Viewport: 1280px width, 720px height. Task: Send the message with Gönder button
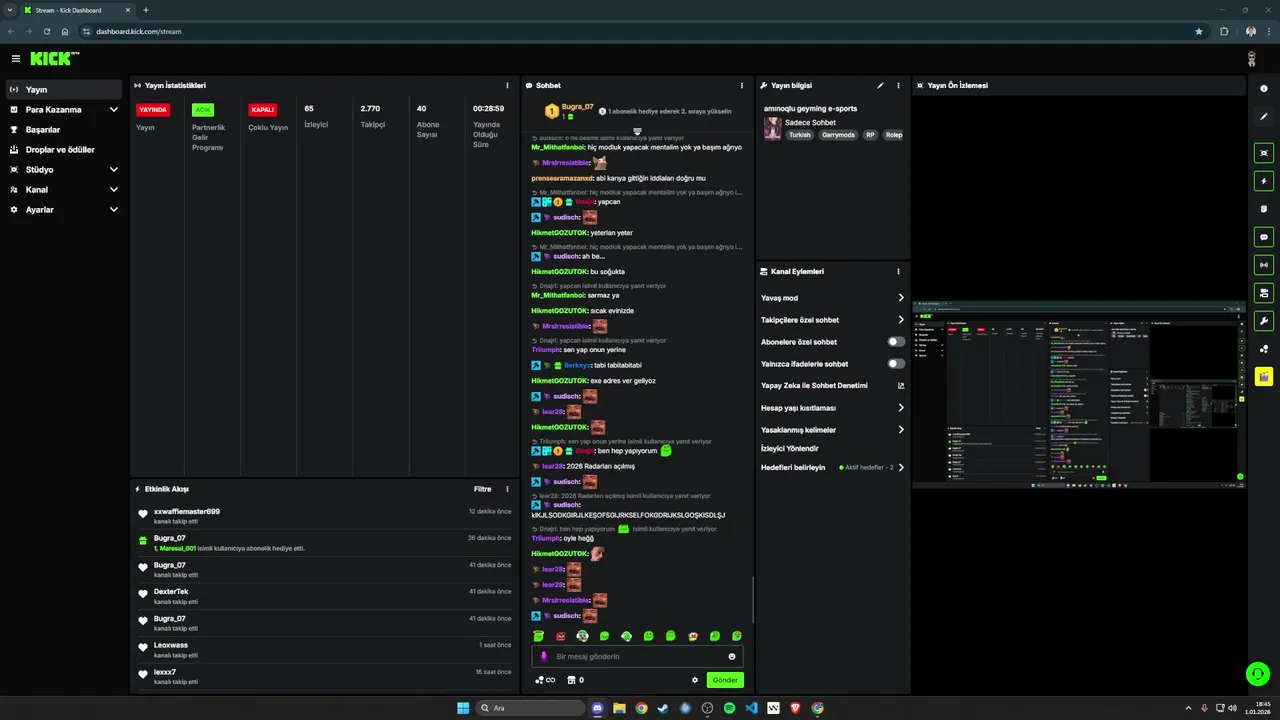pyautogui.click(x=725, y=680)
